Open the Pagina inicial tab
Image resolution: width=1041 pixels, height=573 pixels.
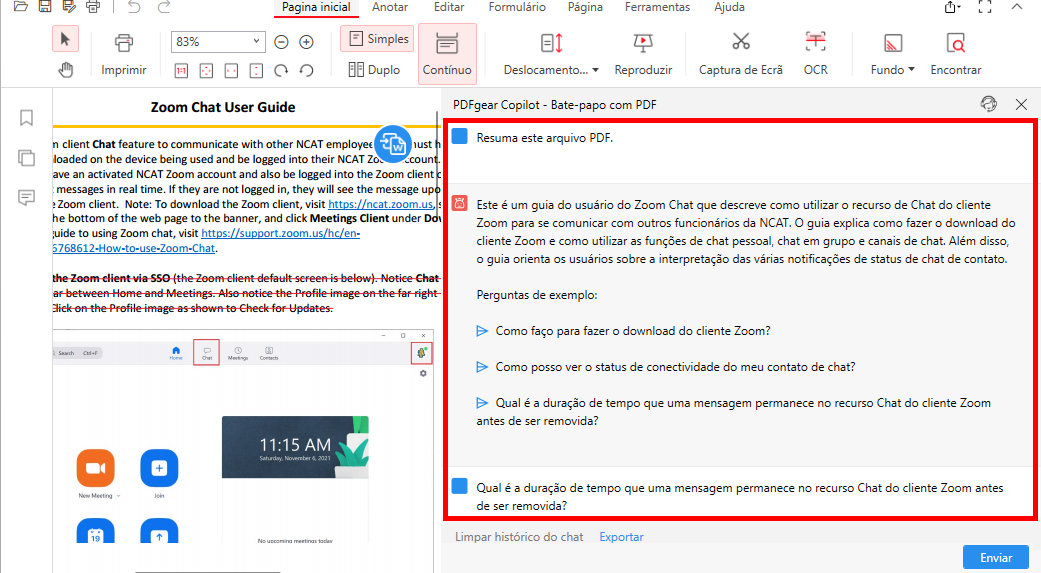point(316,7)
